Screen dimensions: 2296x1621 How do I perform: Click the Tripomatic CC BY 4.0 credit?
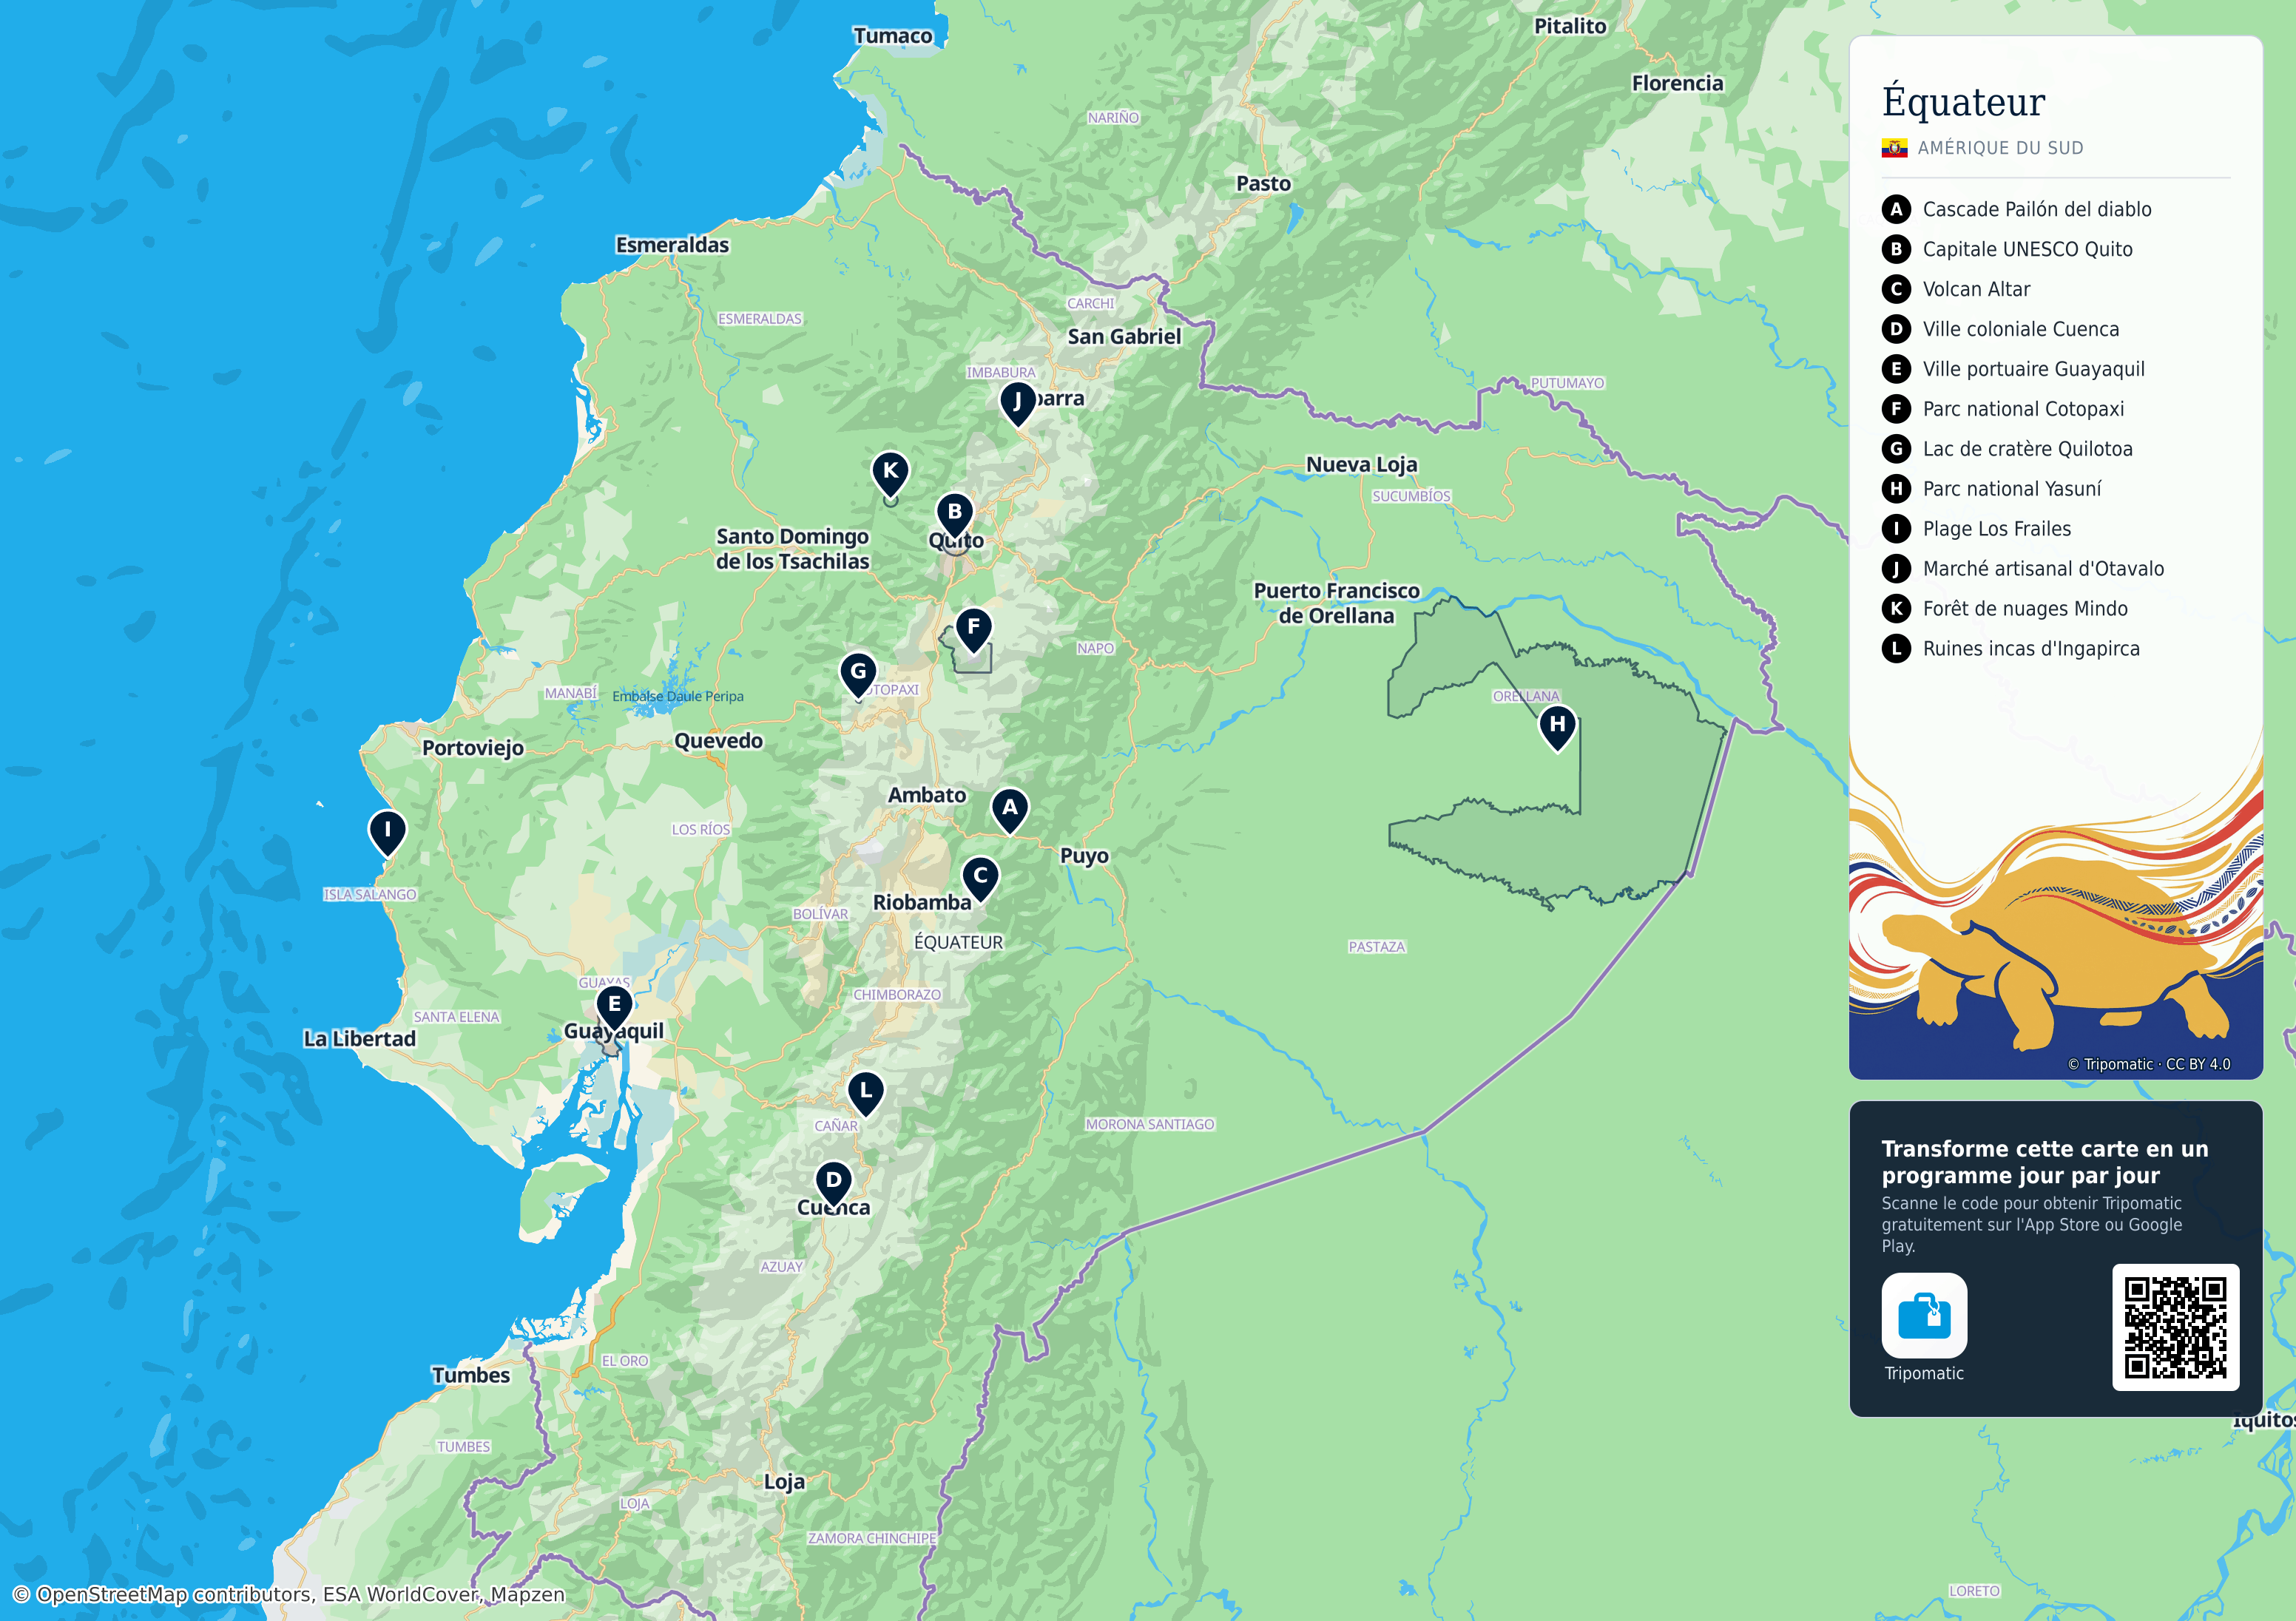[2148, 1064]
